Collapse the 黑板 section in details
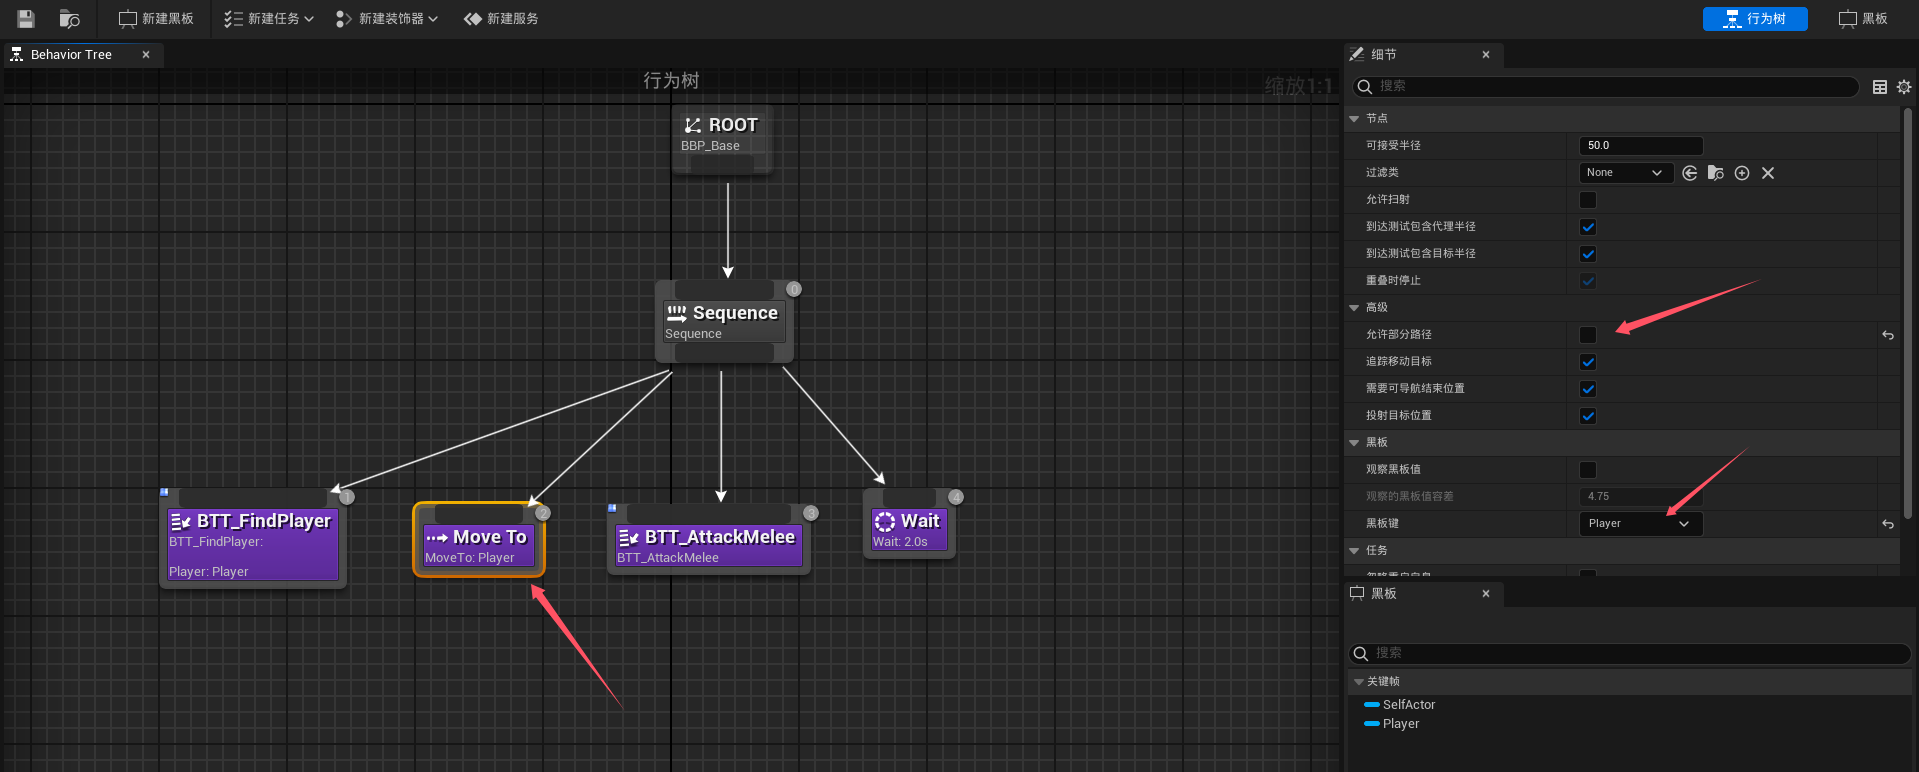Image resolution: width=1919 pixels, height=772 pixels. coord(1354,443)
